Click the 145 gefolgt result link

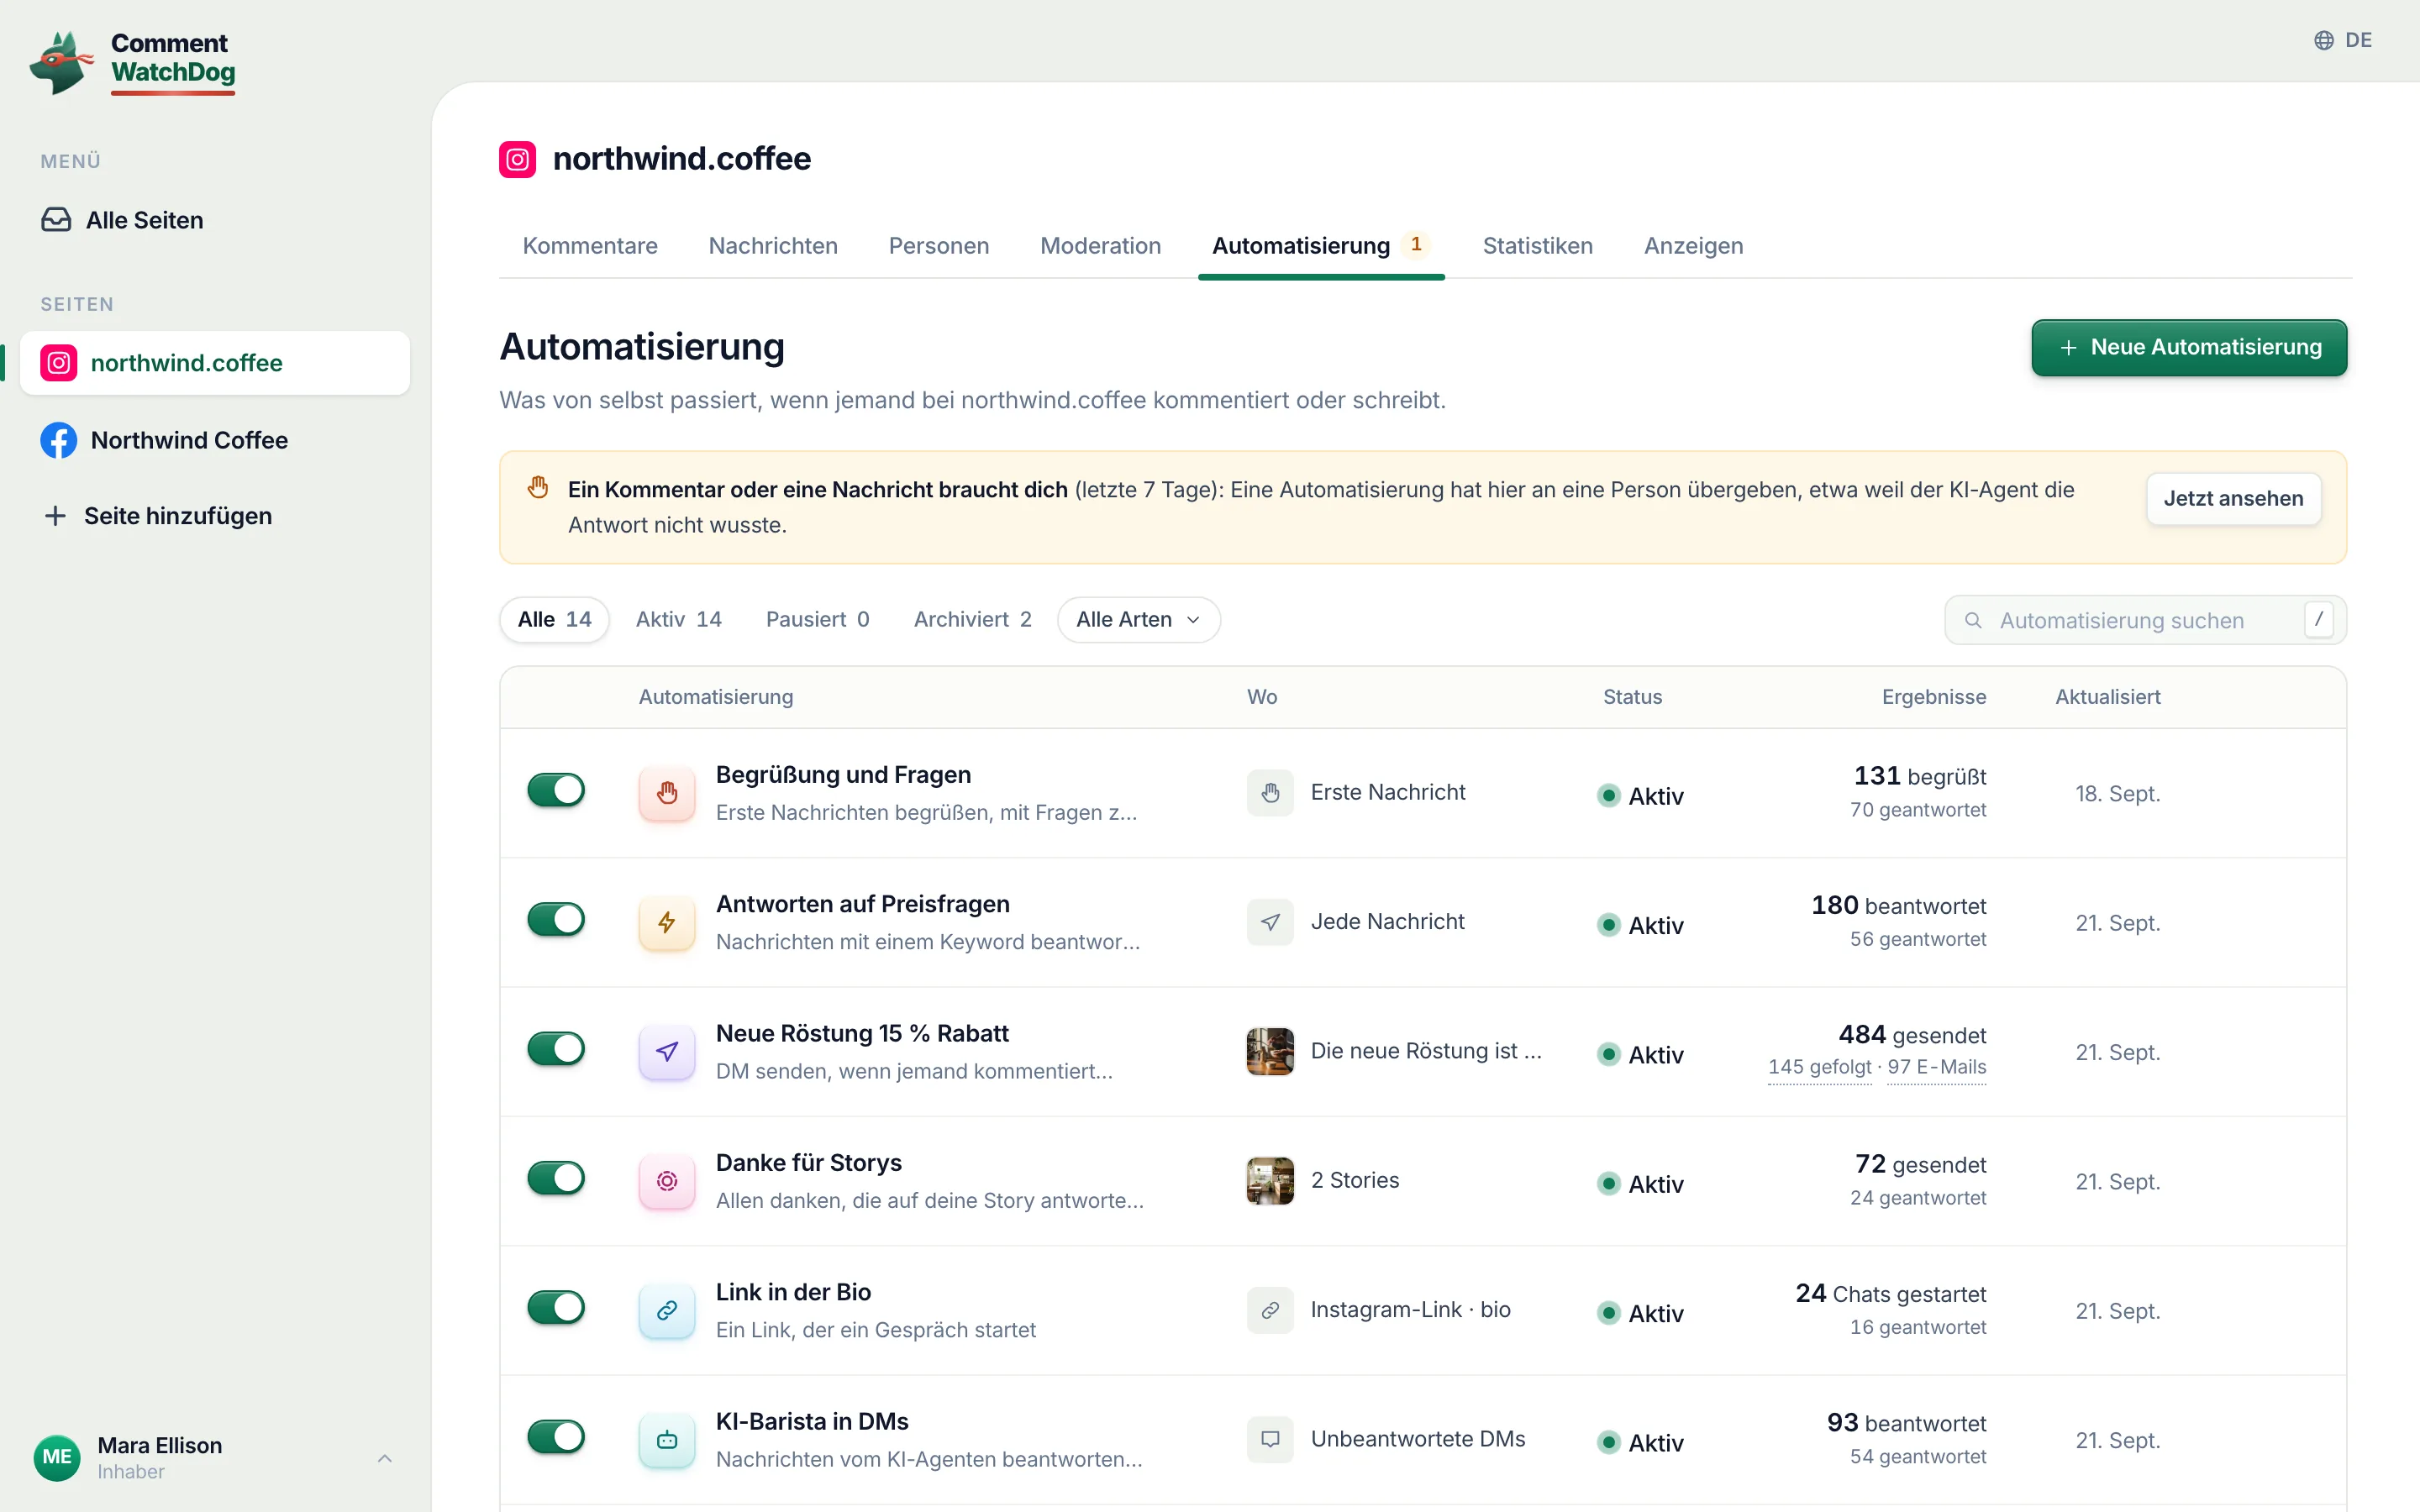pyautogui.click(x=1819, y=1067)
